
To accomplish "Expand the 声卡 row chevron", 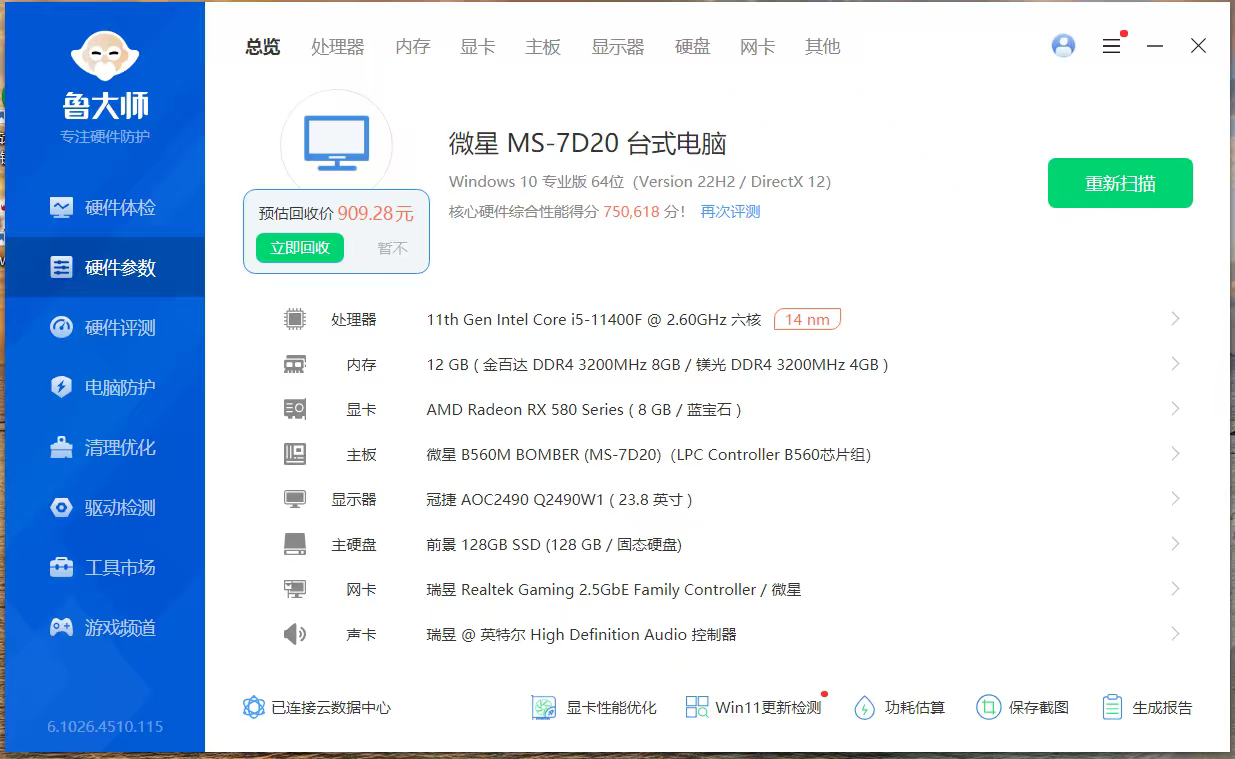I will pos(1175,634).
